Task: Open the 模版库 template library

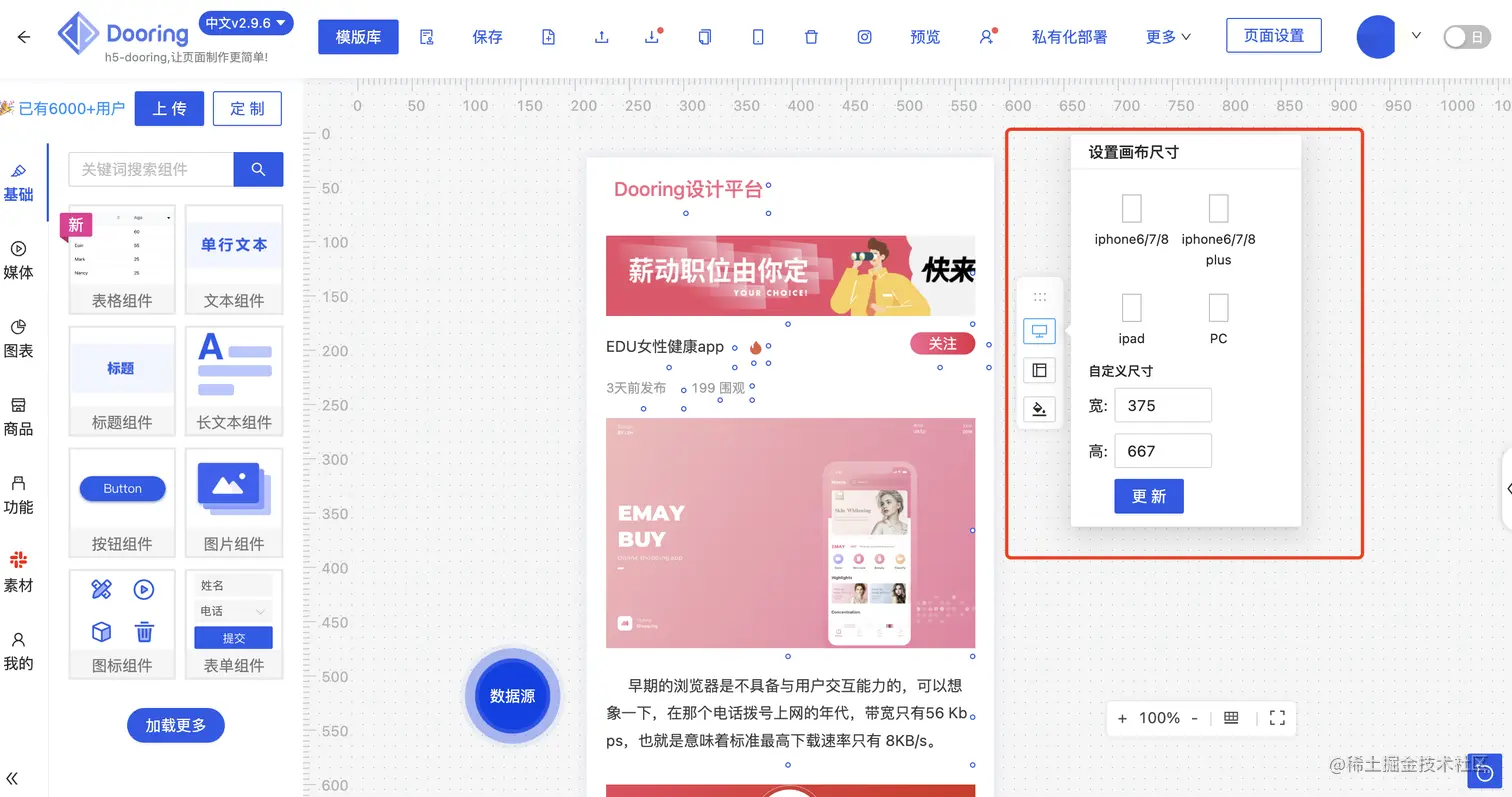Action: click(x=358, y=37)
